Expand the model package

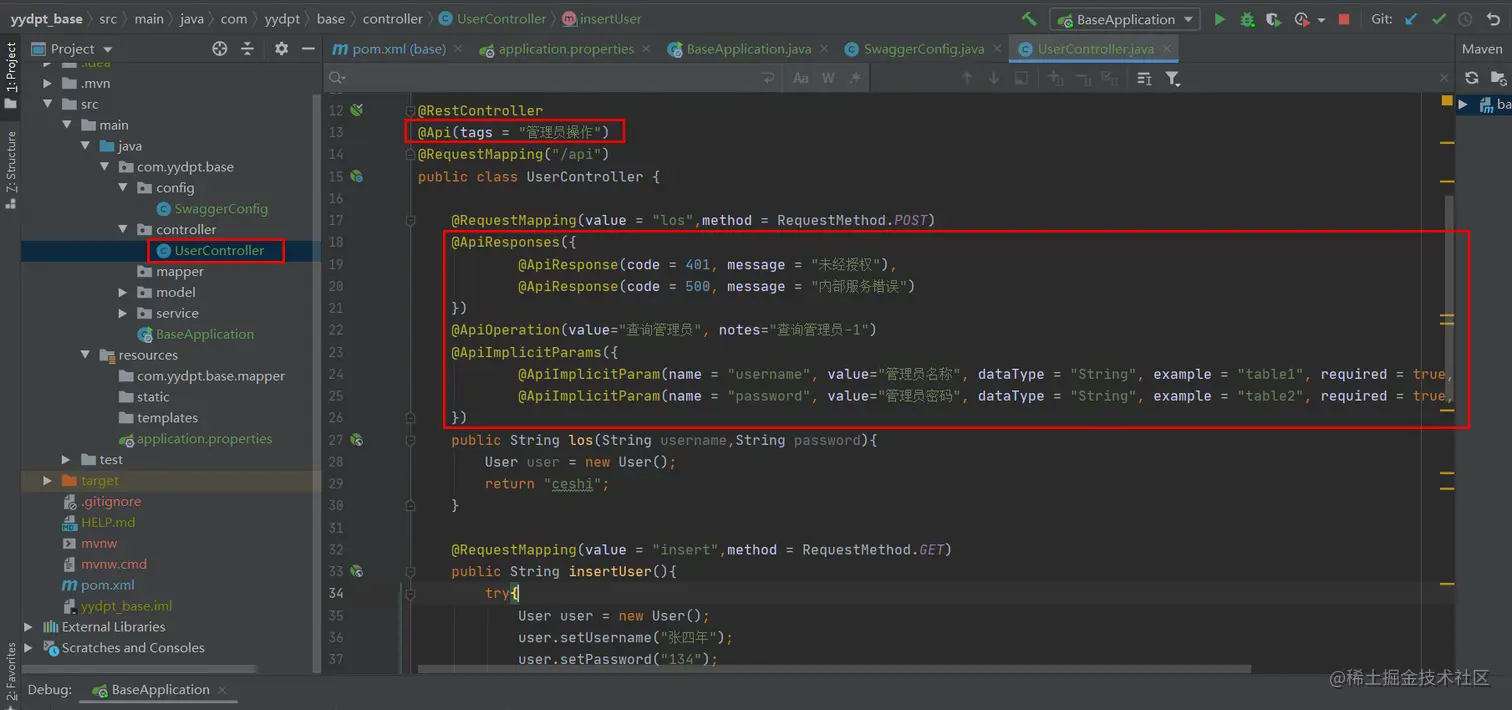coord(123,292)
